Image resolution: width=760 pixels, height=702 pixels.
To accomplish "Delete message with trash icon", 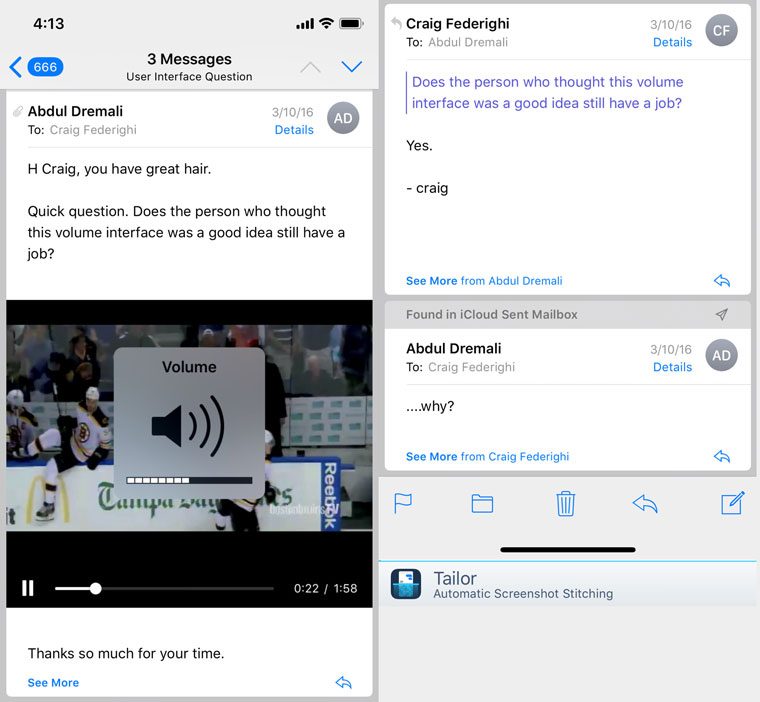I will [x=565, y=503].
